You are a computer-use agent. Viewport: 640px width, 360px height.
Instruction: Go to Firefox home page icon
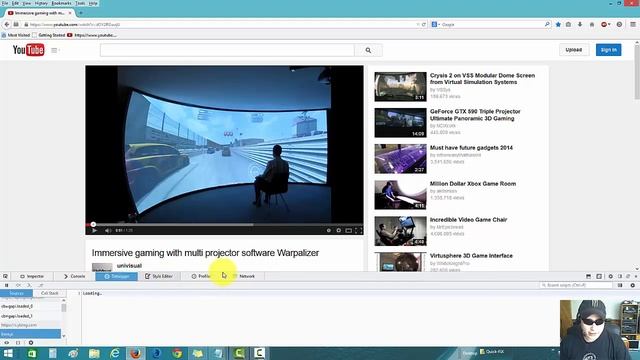click(x=592, y=24)
